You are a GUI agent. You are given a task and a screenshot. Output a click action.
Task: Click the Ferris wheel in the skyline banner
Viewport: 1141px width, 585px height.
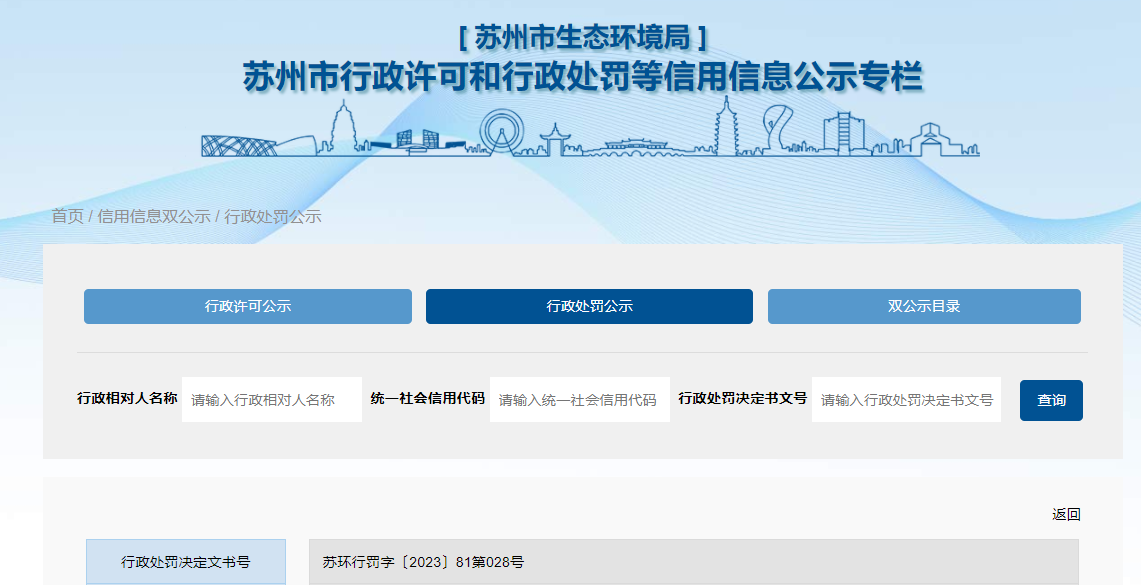[x=499, y=133]
